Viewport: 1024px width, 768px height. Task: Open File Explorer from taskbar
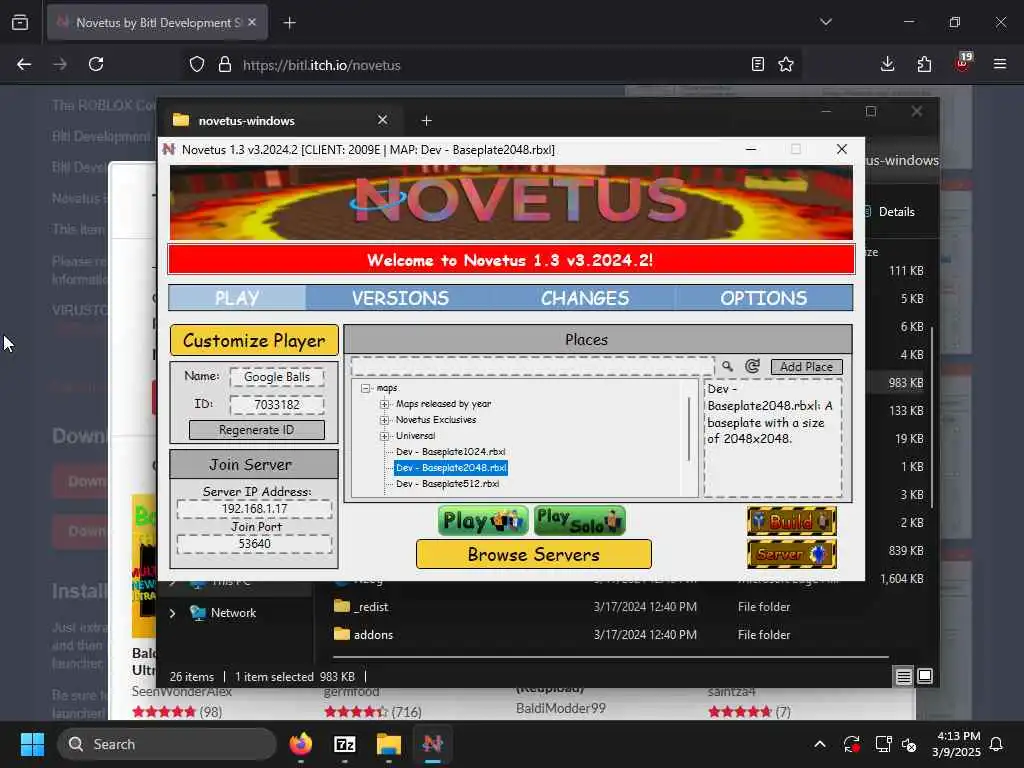point(389,744)
